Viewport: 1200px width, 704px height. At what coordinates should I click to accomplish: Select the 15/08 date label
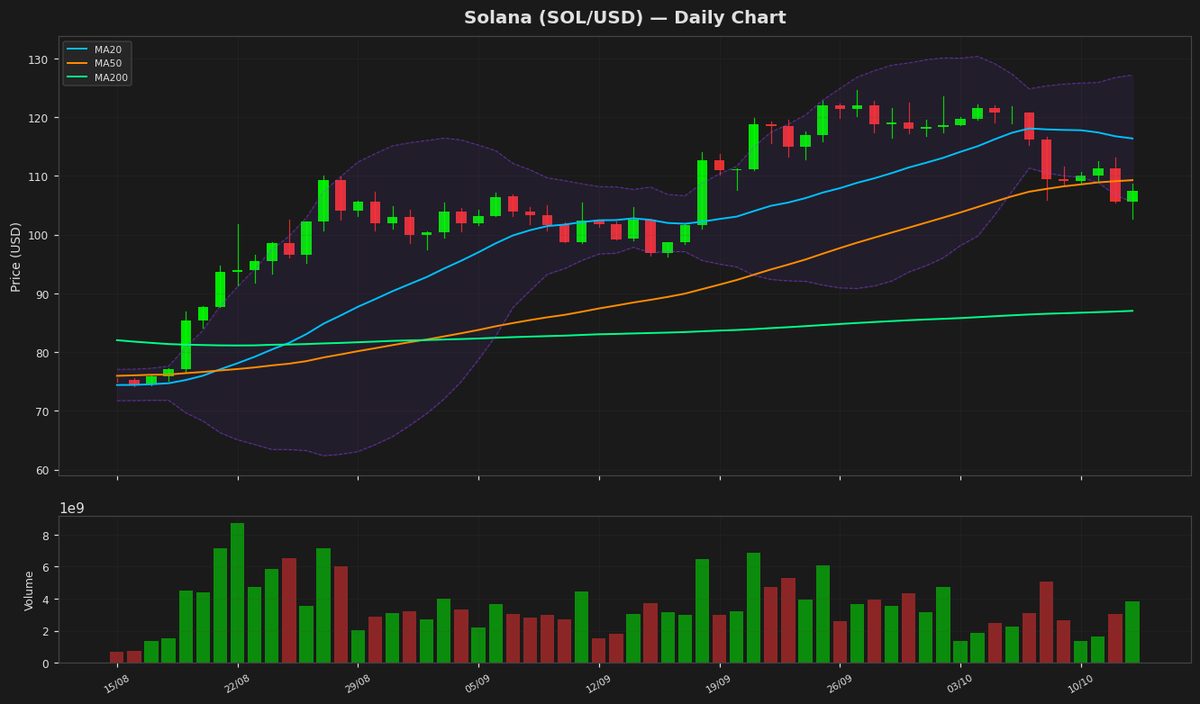click(115, 684)
